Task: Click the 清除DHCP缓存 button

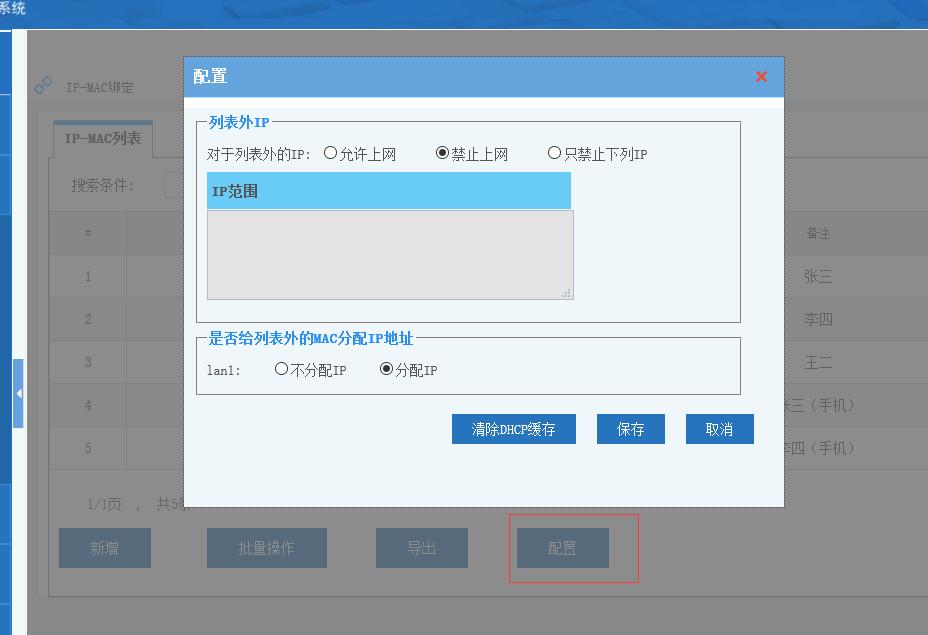Action: coord(514,428)
